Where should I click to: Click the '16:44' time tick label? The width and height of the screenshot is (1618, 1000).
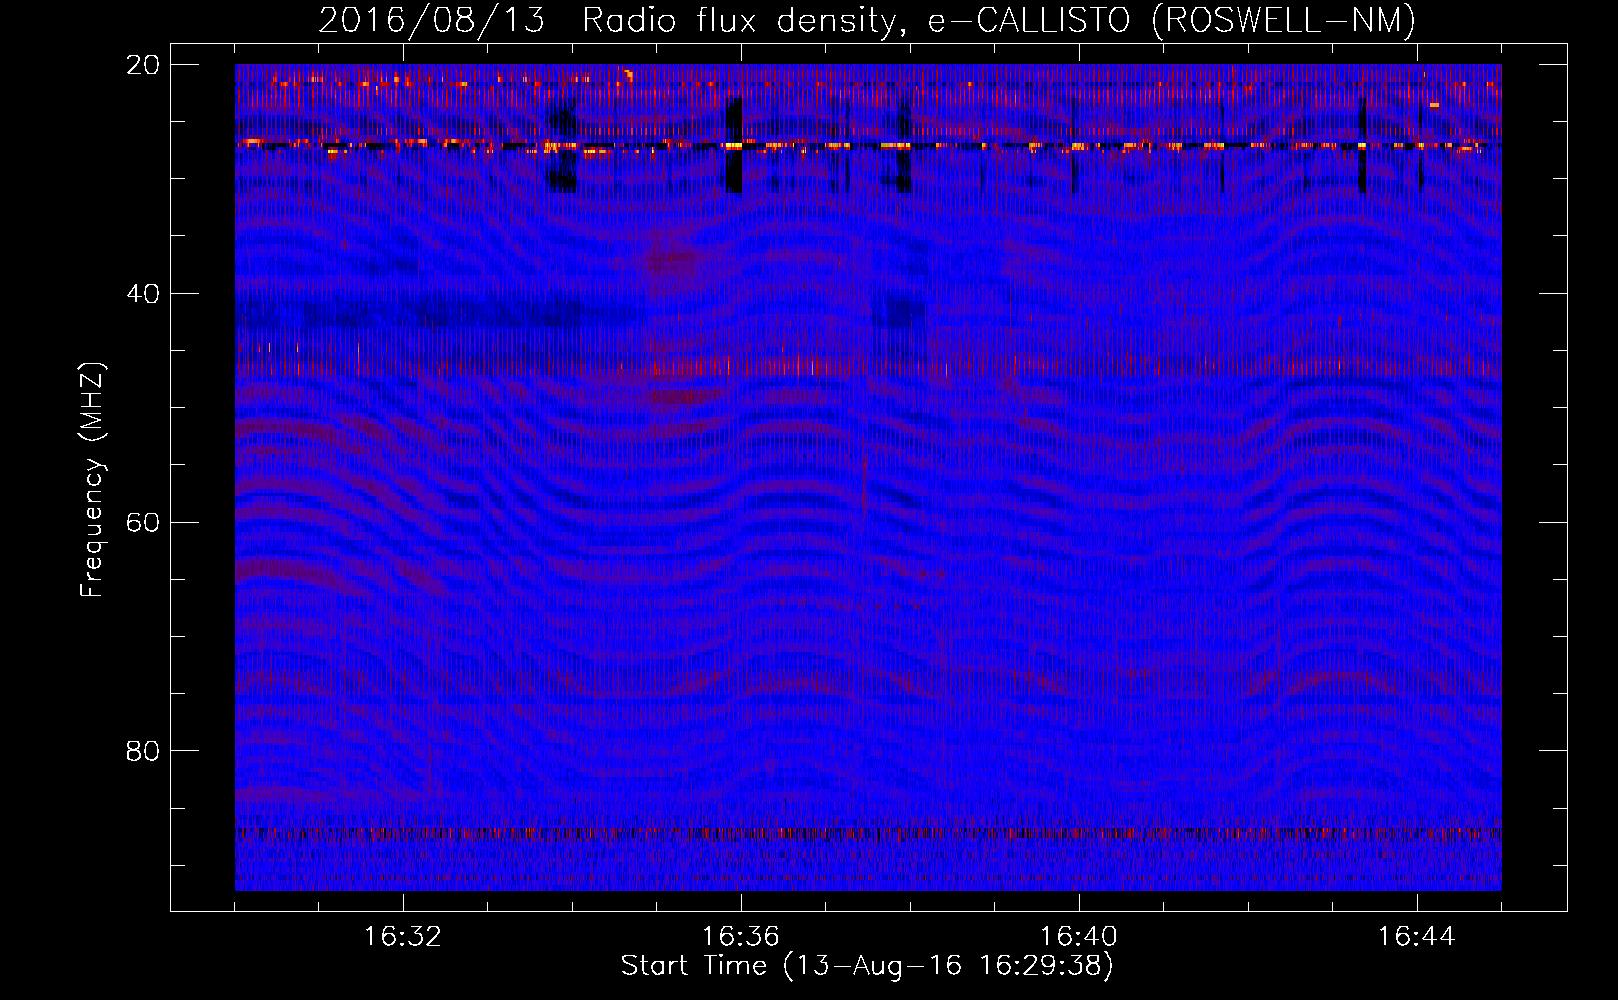1416,937
